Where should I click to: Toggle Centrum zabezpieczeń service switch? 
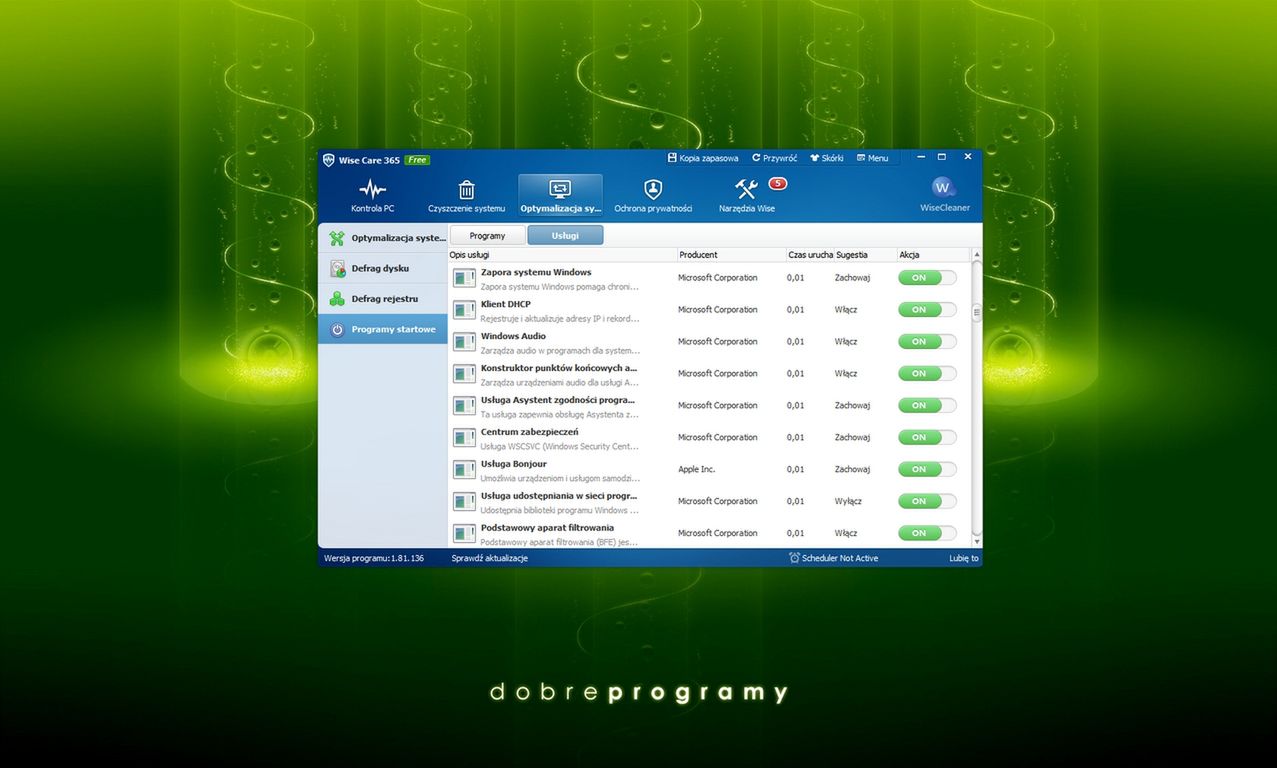click(x=927, y=438)
